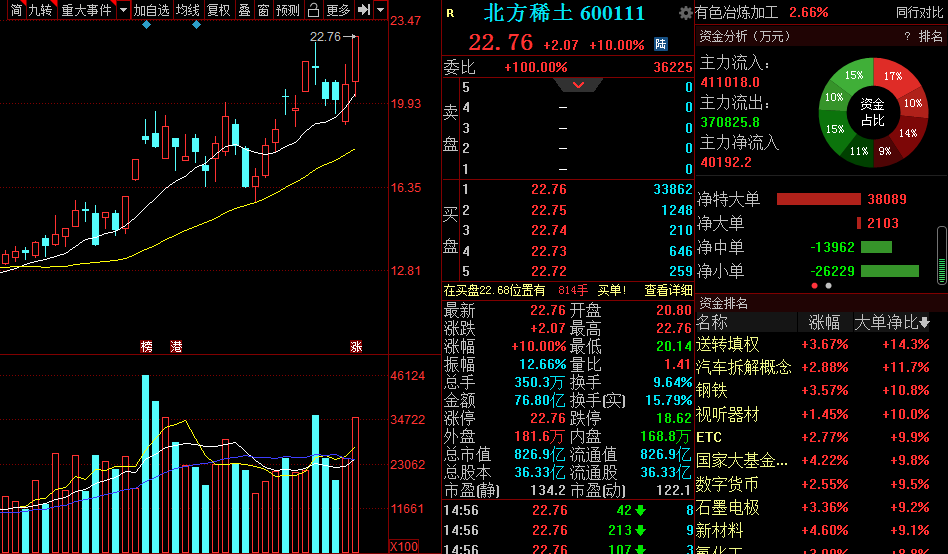Viewport: 948px width, 554px height.
Task: Click the green down arrow beside volume 42
Action: [641, 510]
